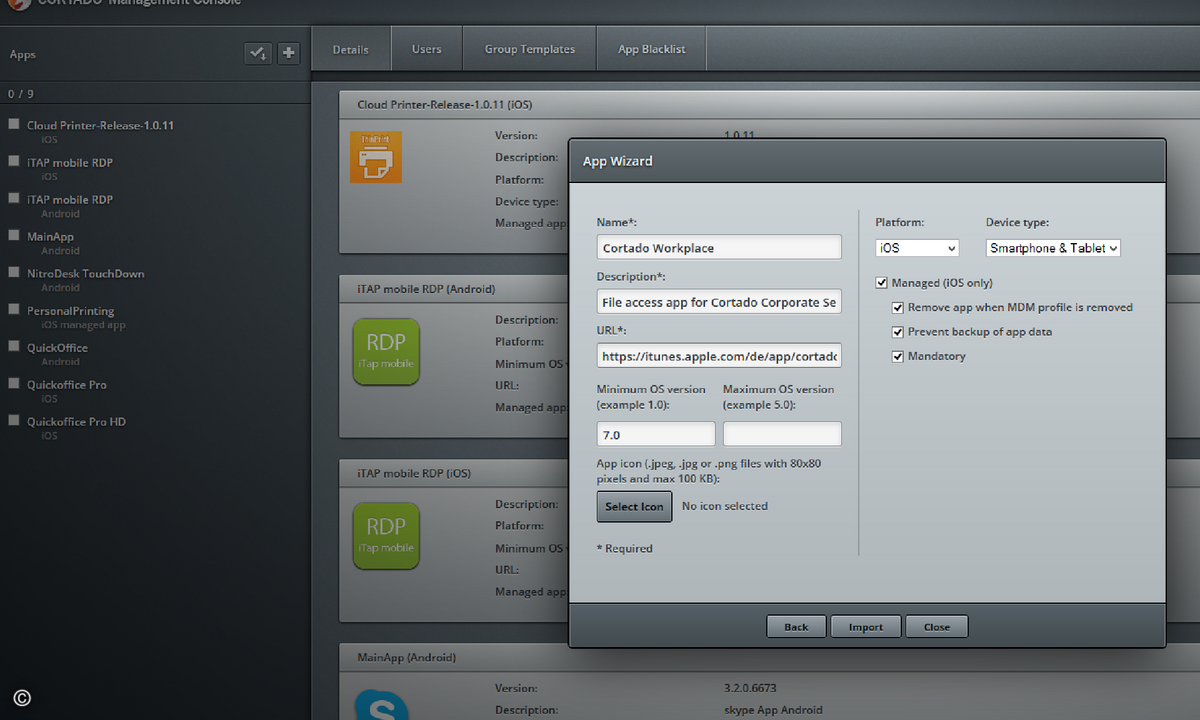Click the Select Icon button
This screenshot has width=1200, height=720.
click(x=634, y=506)
